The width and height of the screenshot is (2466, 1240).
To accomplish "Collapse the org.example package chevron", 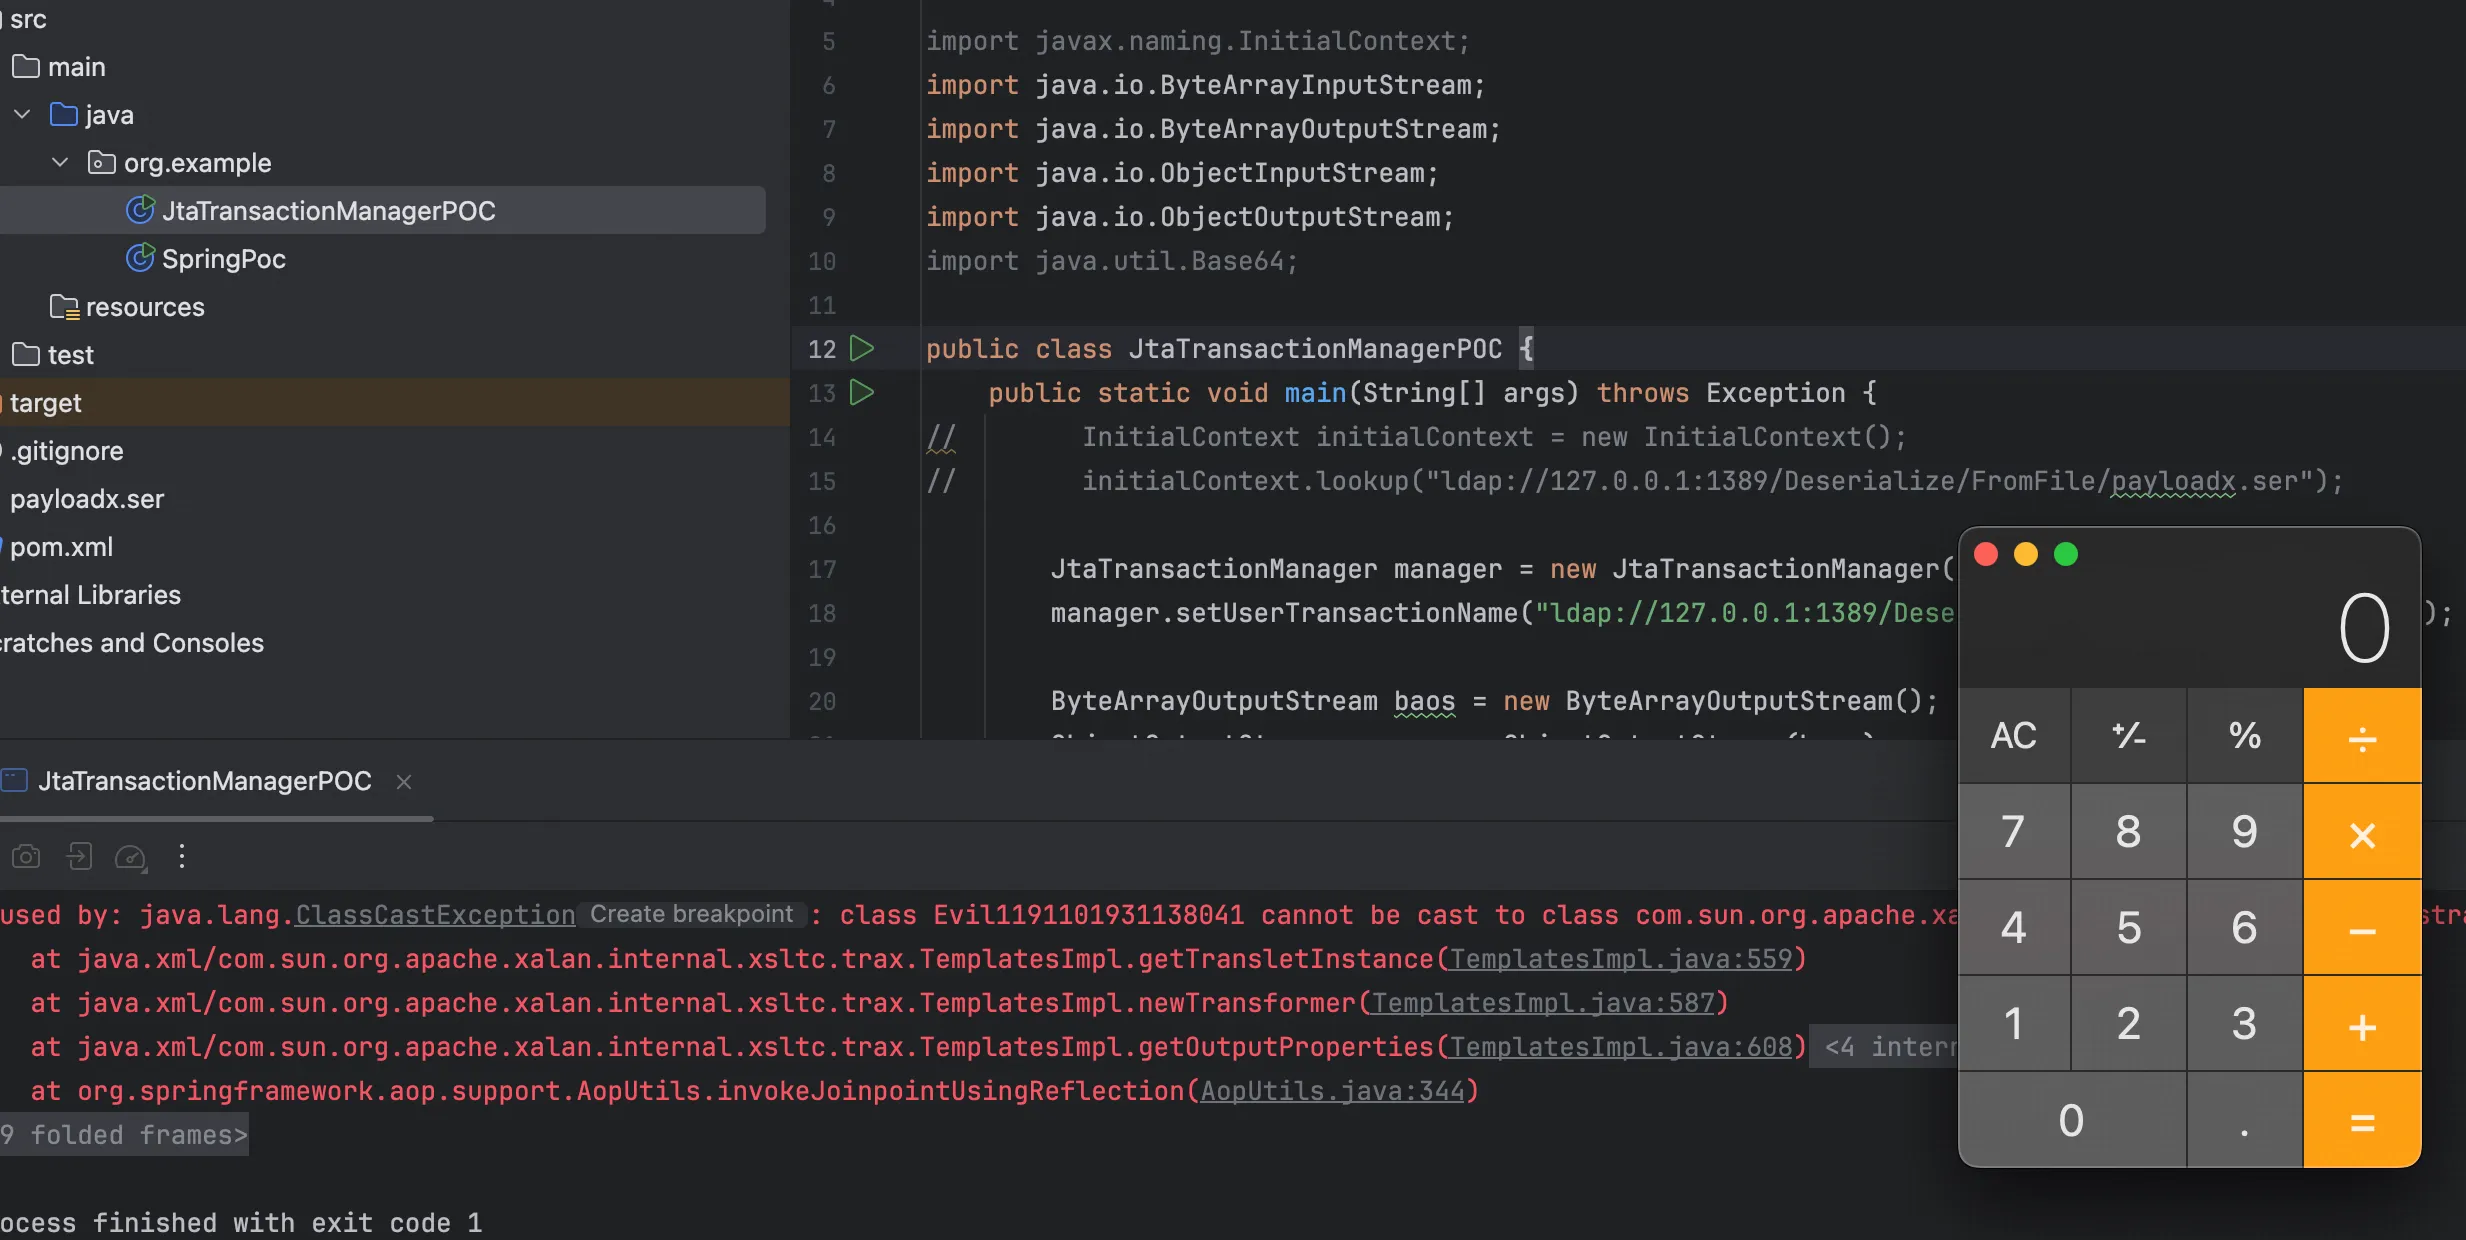I will click(x=60, y=163).
